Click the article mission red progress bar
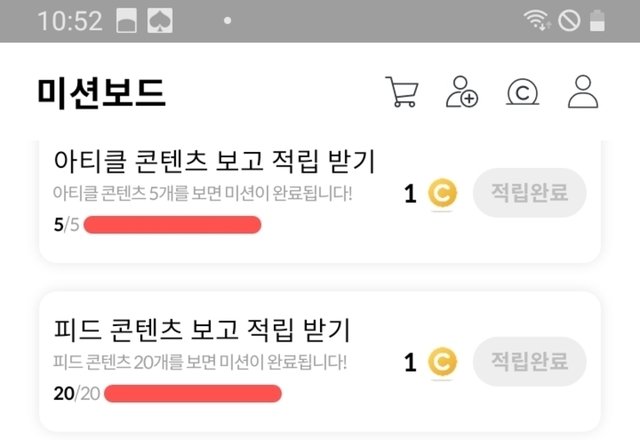Image resolution: width=640 pixels, height=440 pixels. pos(173,225)
